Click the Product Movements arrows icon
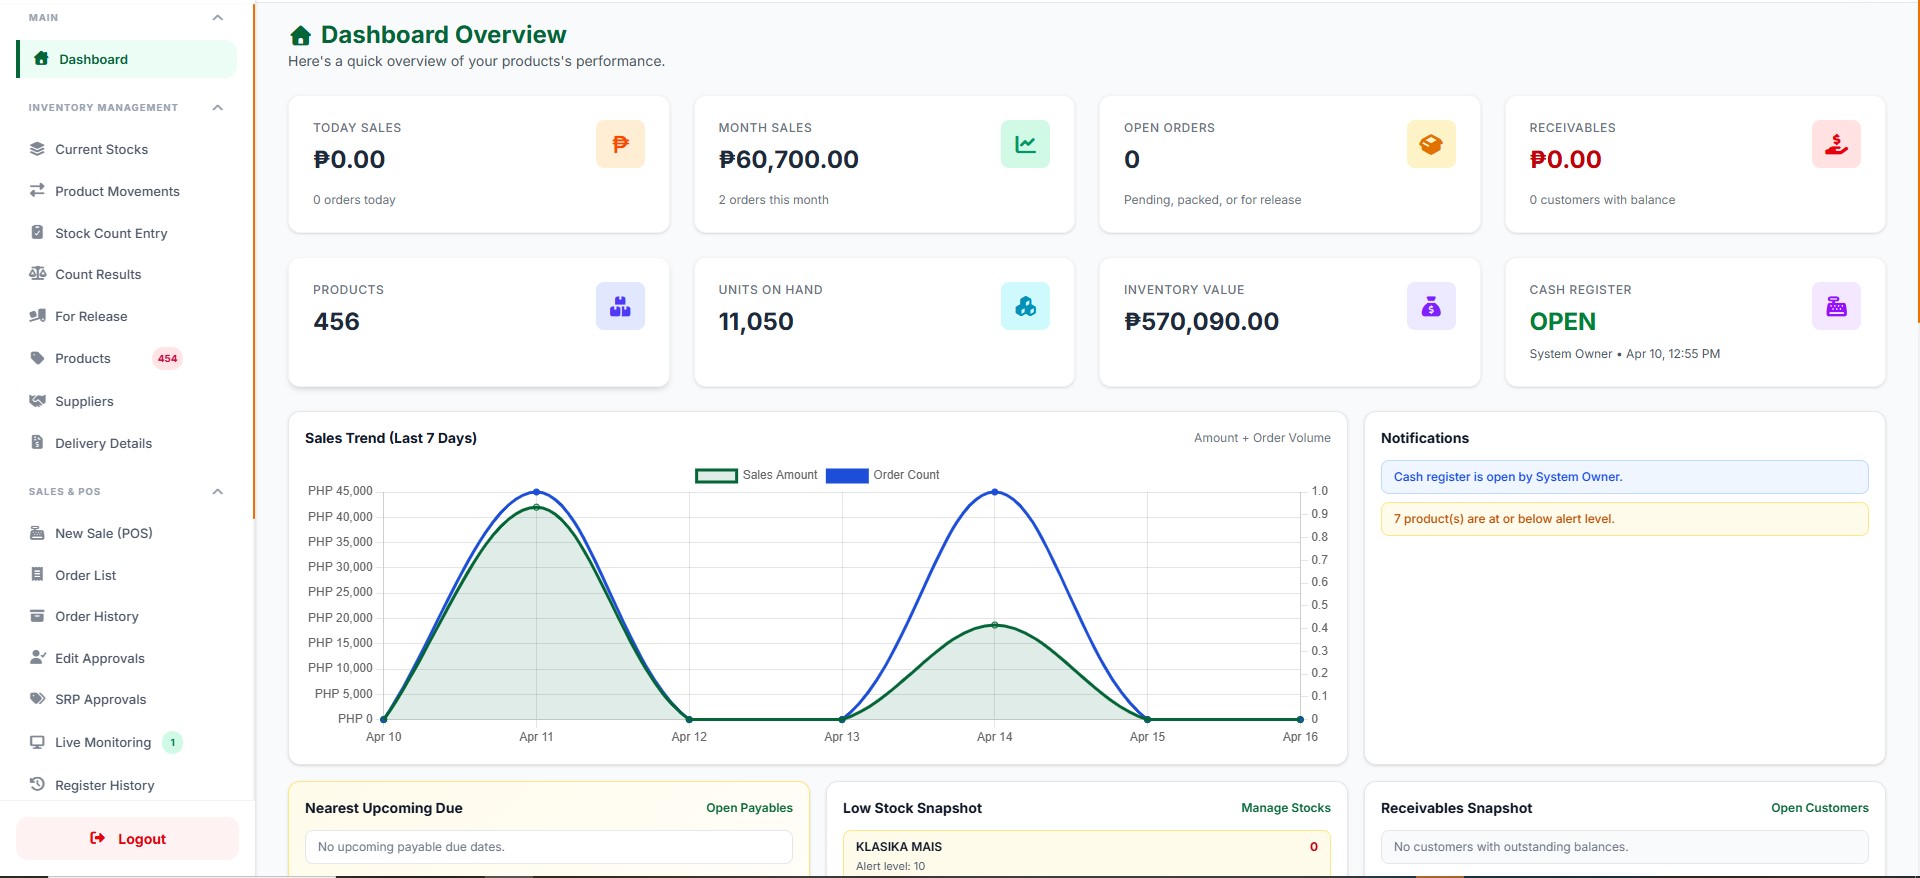Screen dimensions: 1920x878 tap(37, 190)
